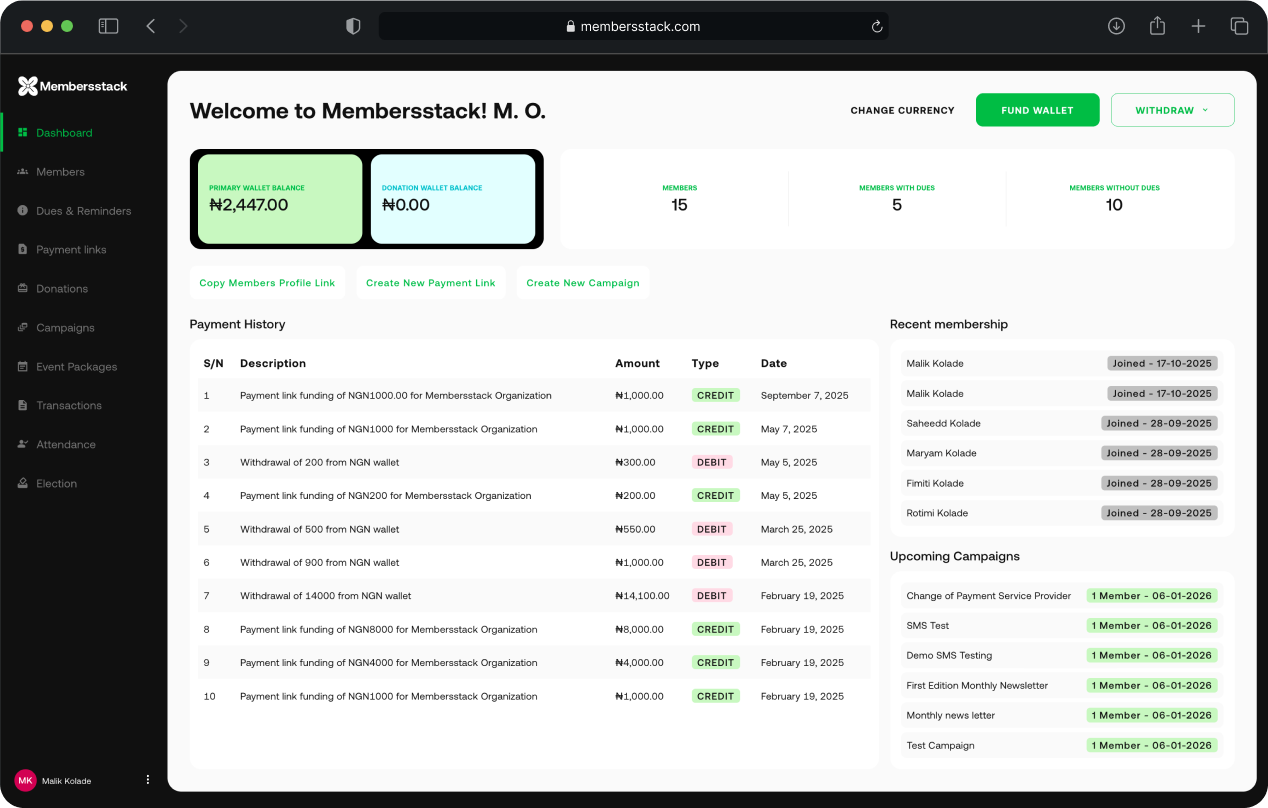Expand the Withdraw dropdown
This screenshot has height=808, width=1268.
pos(1172,110)
